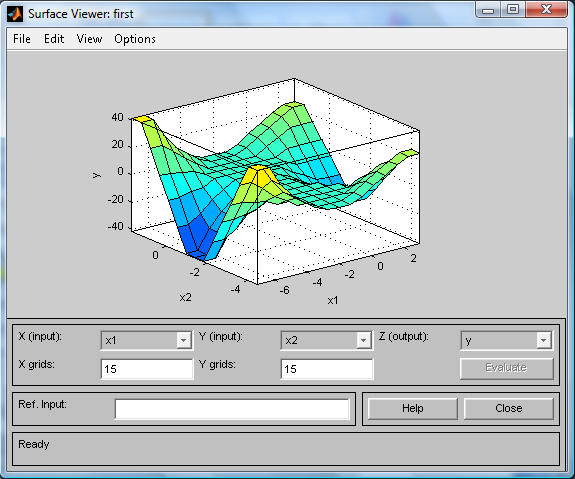
Task: Click the 40 tick label on y axis
Action: coord(117,117)
